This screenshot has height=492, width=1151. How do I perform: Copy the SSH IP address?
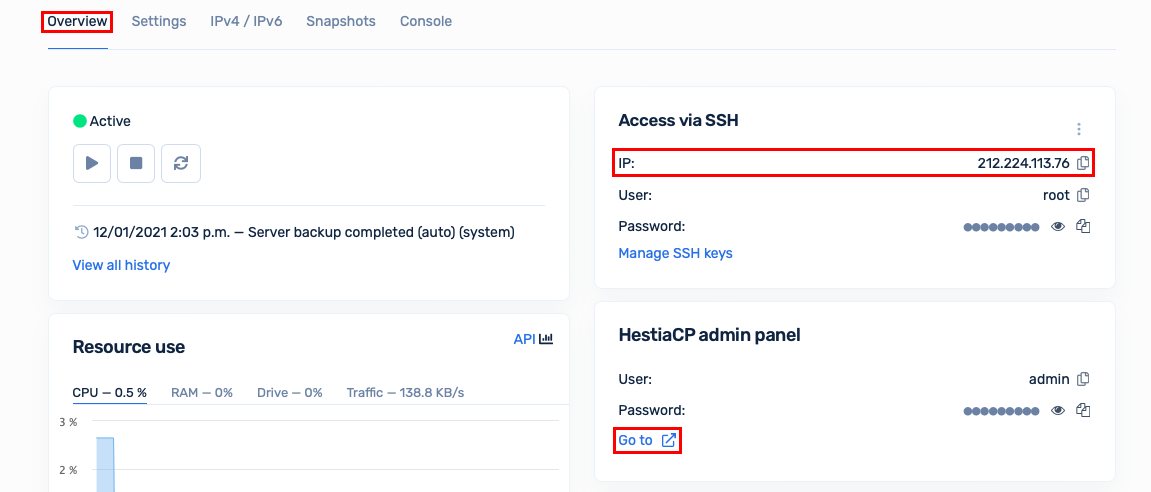(x=1082, y=163)
